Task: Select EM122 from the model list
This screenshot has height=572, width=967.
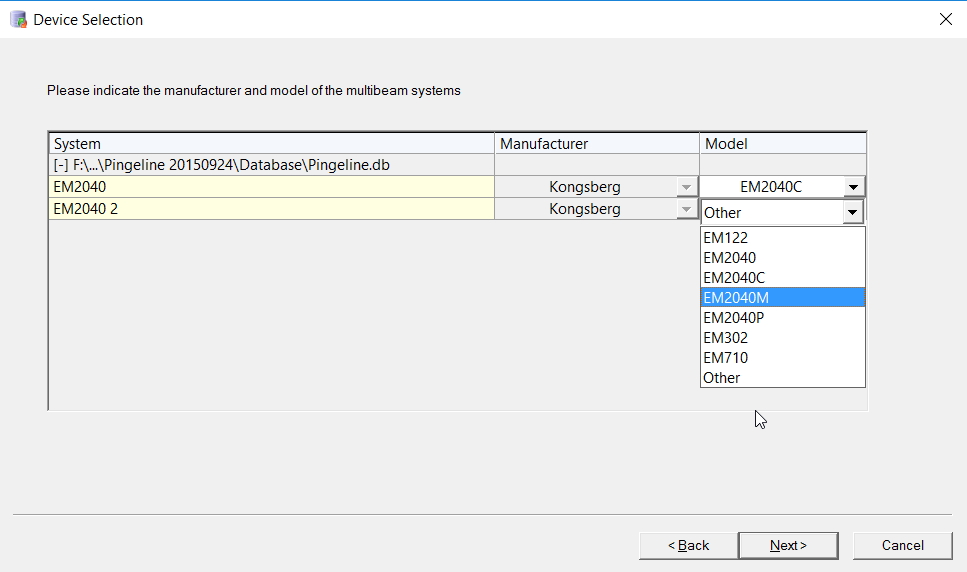Action: pyautogui.click(x=726, y=238)
